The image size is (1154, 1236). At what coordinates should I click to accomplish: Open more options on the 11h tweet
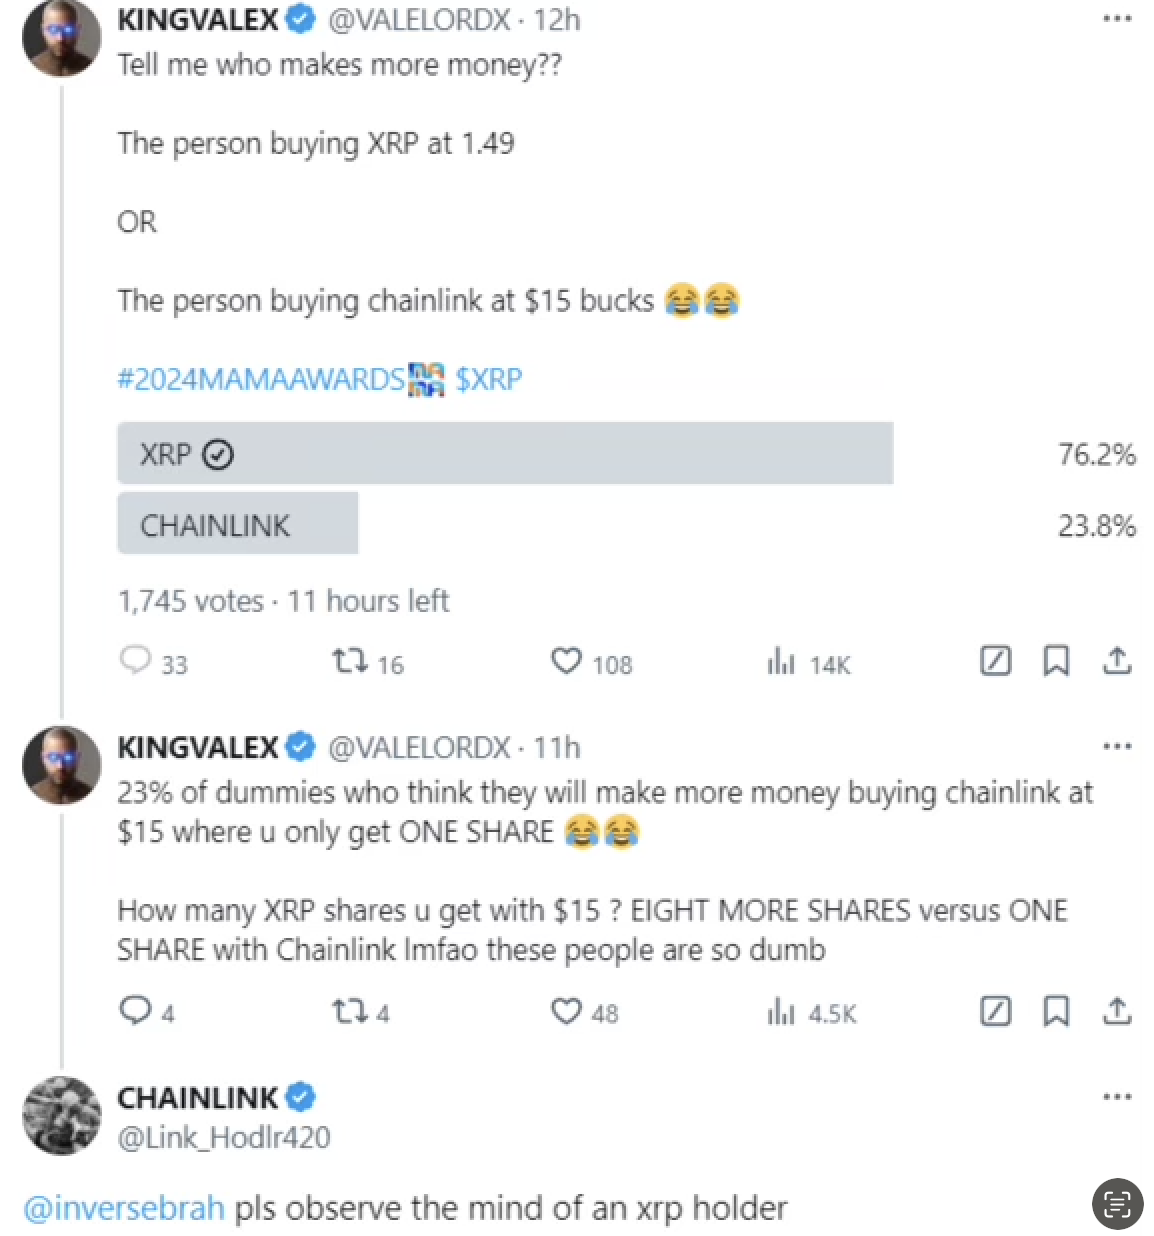(x=1116, y=746)
